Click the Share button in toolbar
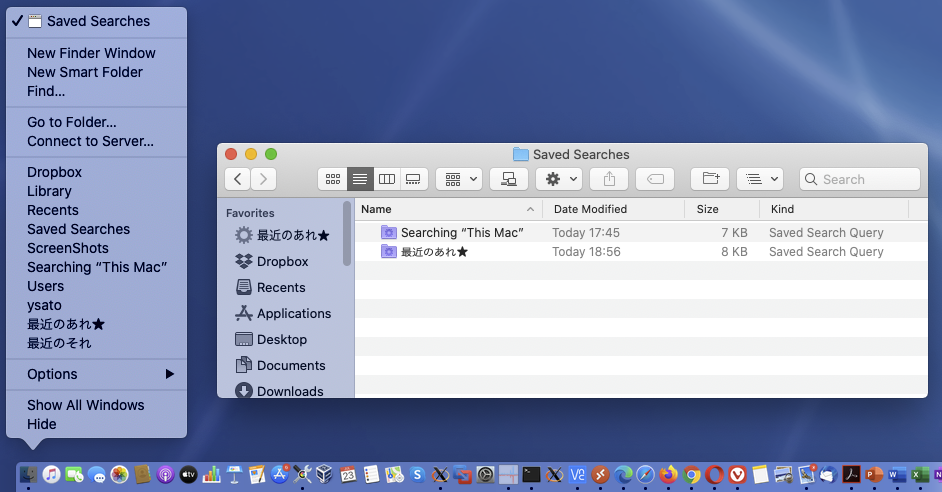Image resolution: width=942 pixels, height=492 pixels. 609,179
